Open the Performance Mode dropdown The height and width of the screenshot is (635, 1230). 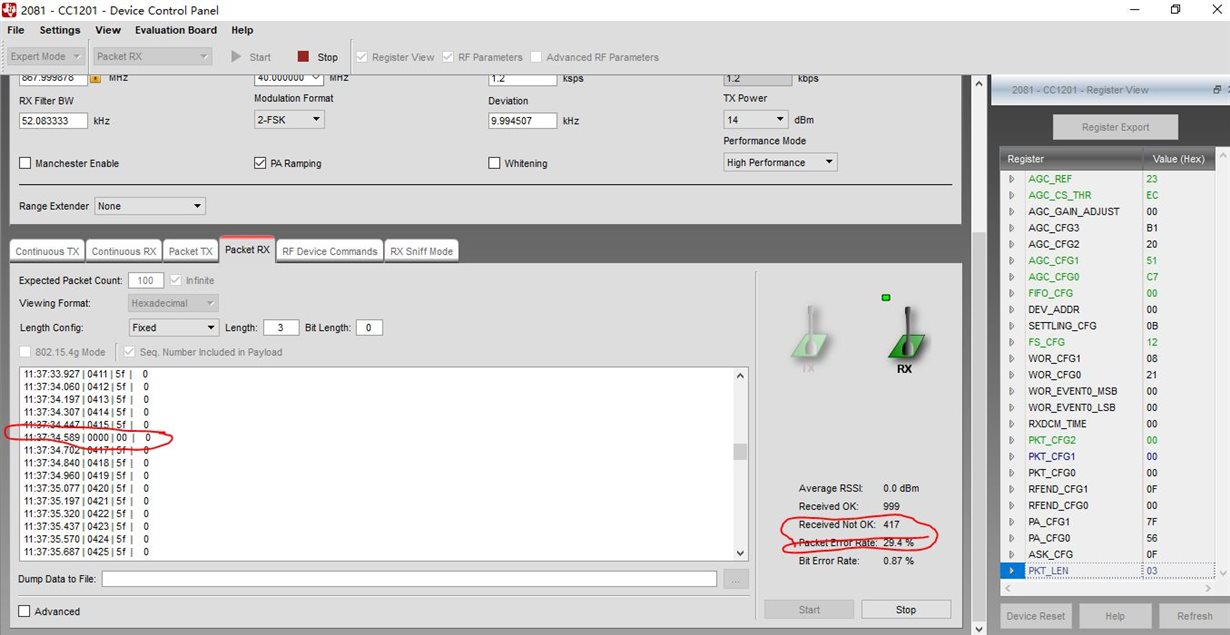click(x=780, y=162)
